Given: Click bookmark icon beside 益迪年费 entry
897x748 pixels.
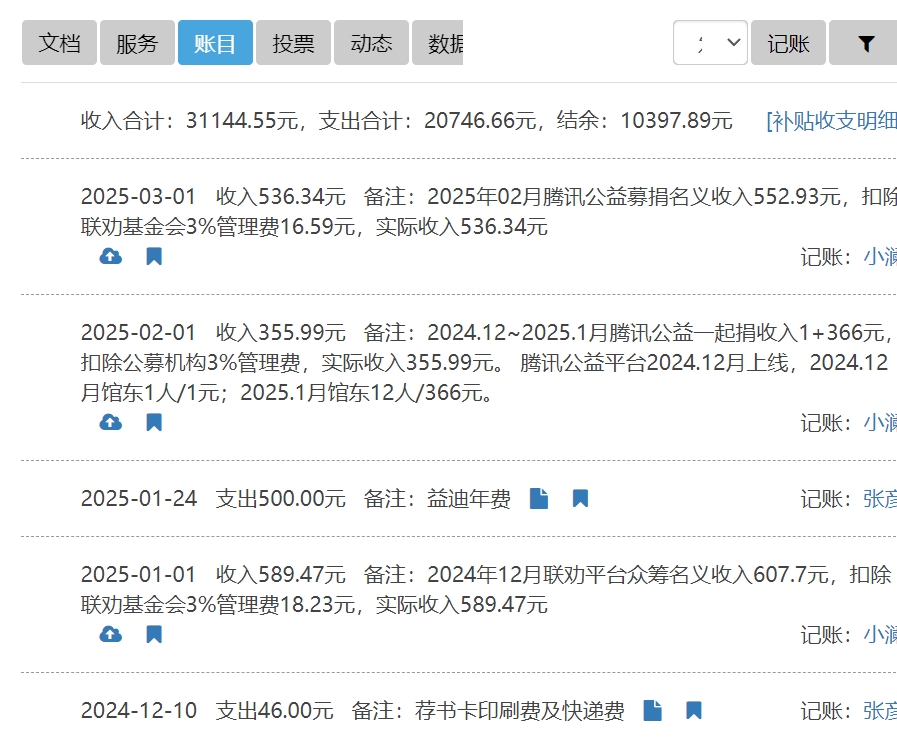Looking at the screenshot, I should pyautogui.click(x=580, y=498).
